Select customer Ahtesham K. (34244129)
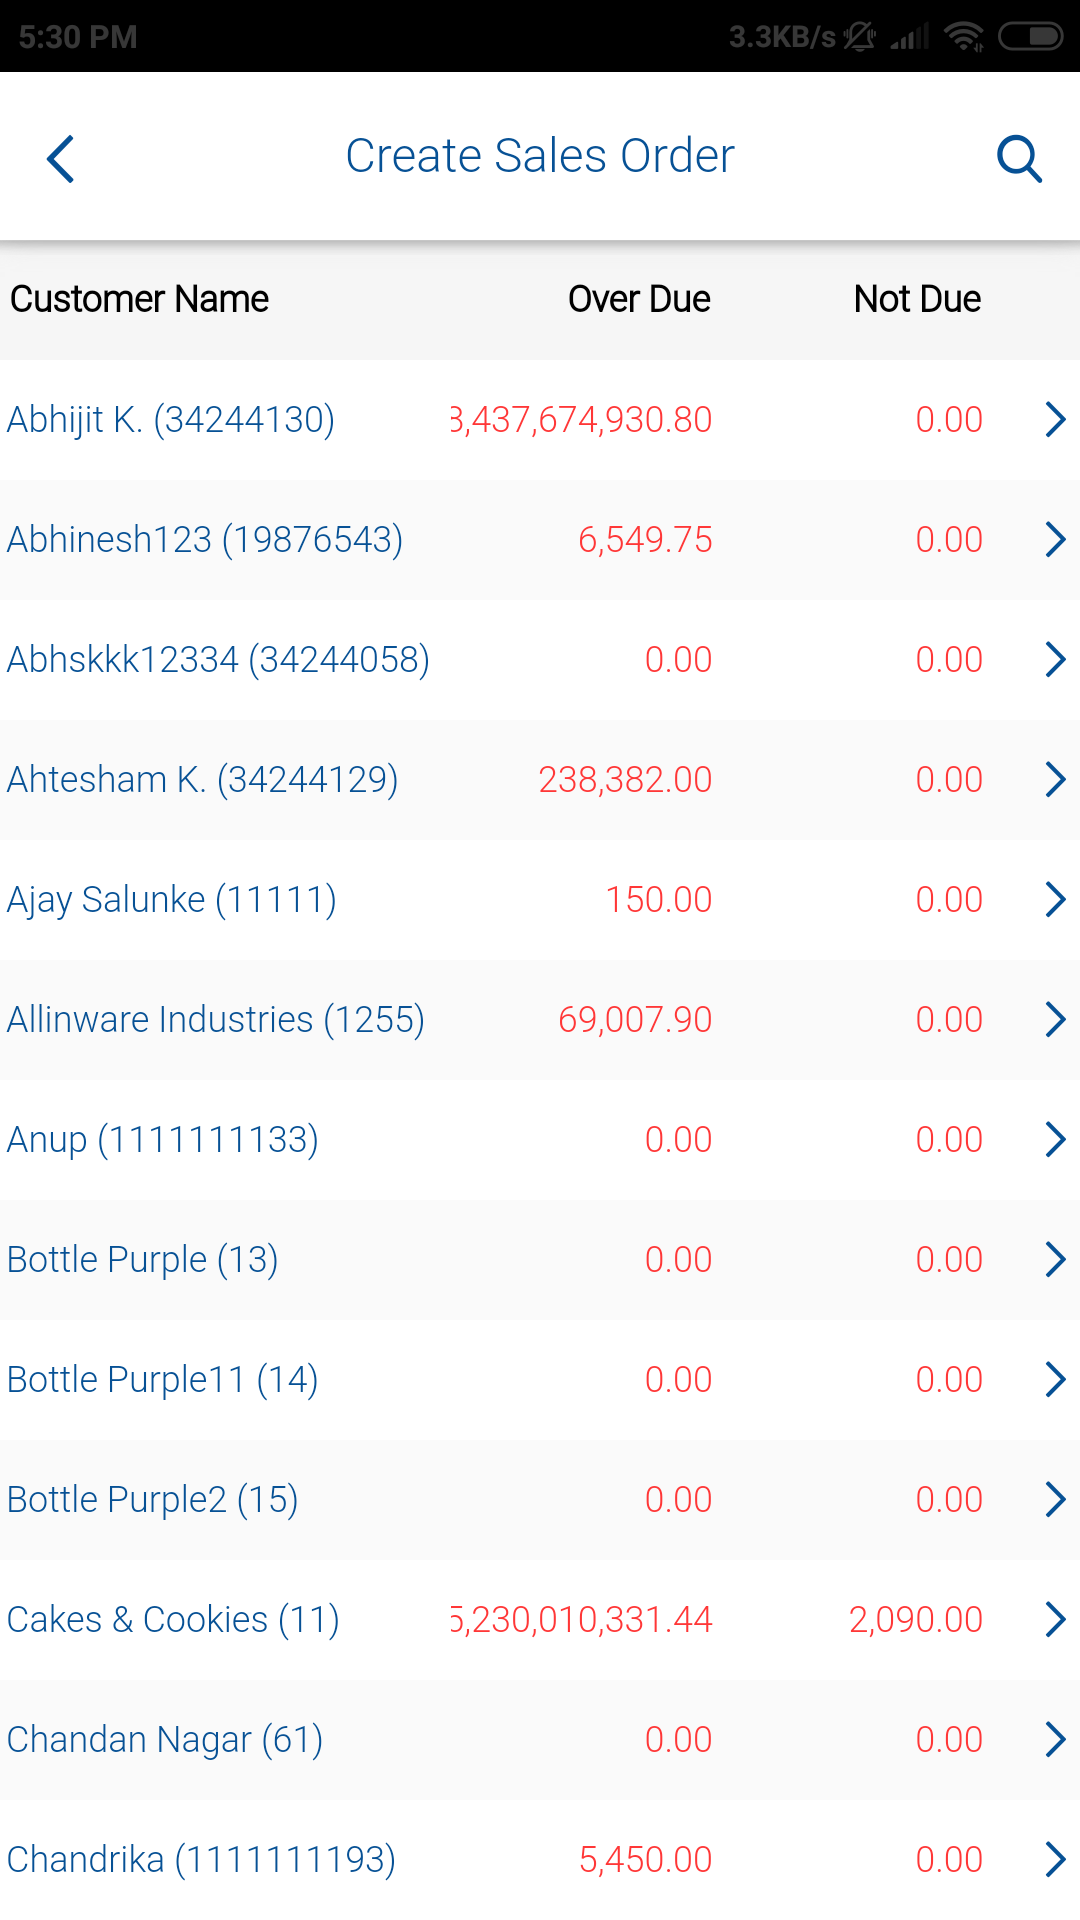Screen dimensions: 1080x1920 coord(203,780)
